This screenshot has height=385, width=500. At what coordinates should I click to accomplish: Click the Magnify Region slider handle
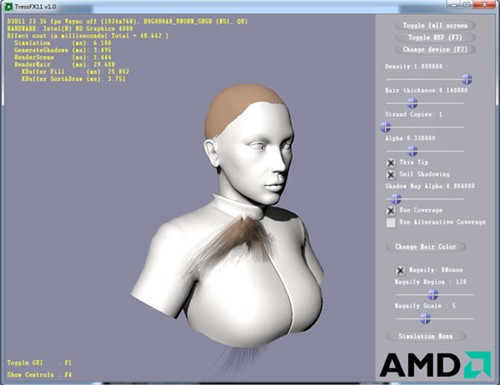(x=433, y=295)
